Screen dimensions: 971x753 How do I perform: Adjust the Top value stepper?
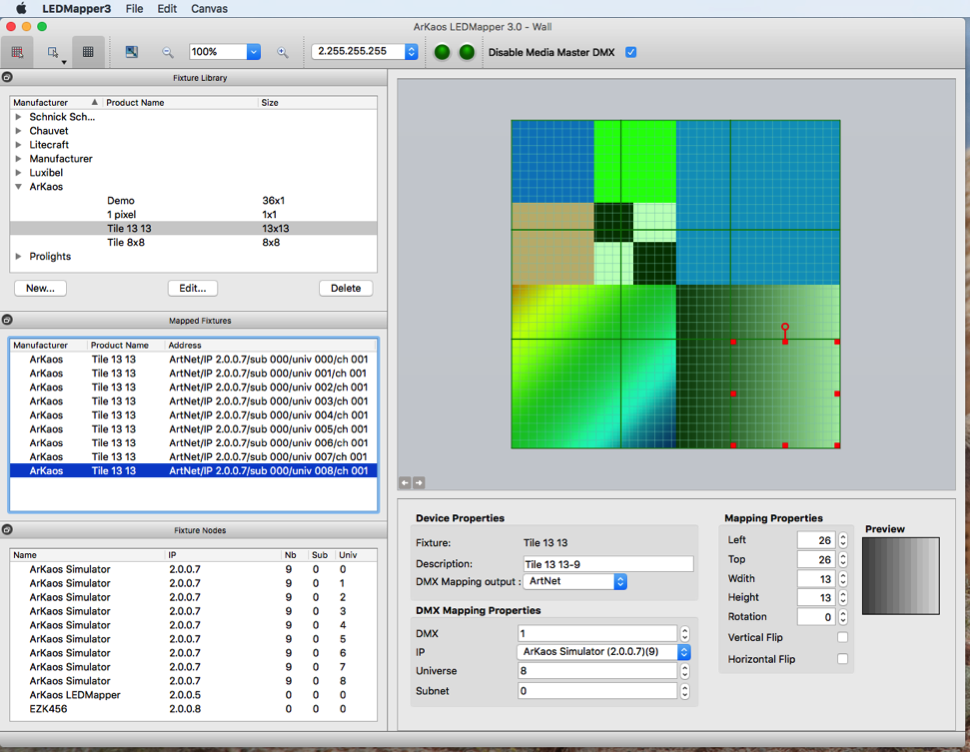(843, 559)
